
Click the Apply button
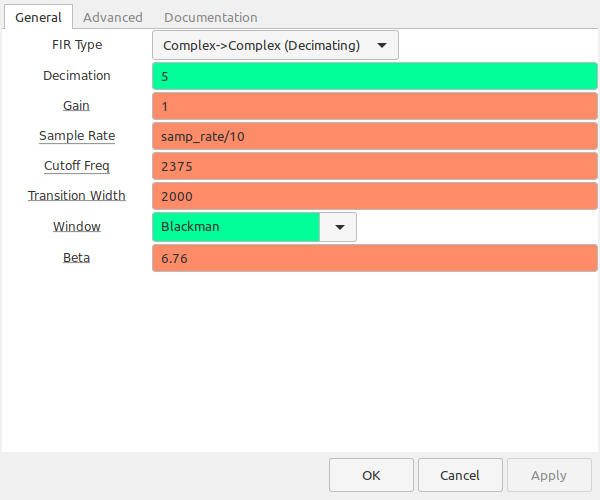click(x=549, y=475)
